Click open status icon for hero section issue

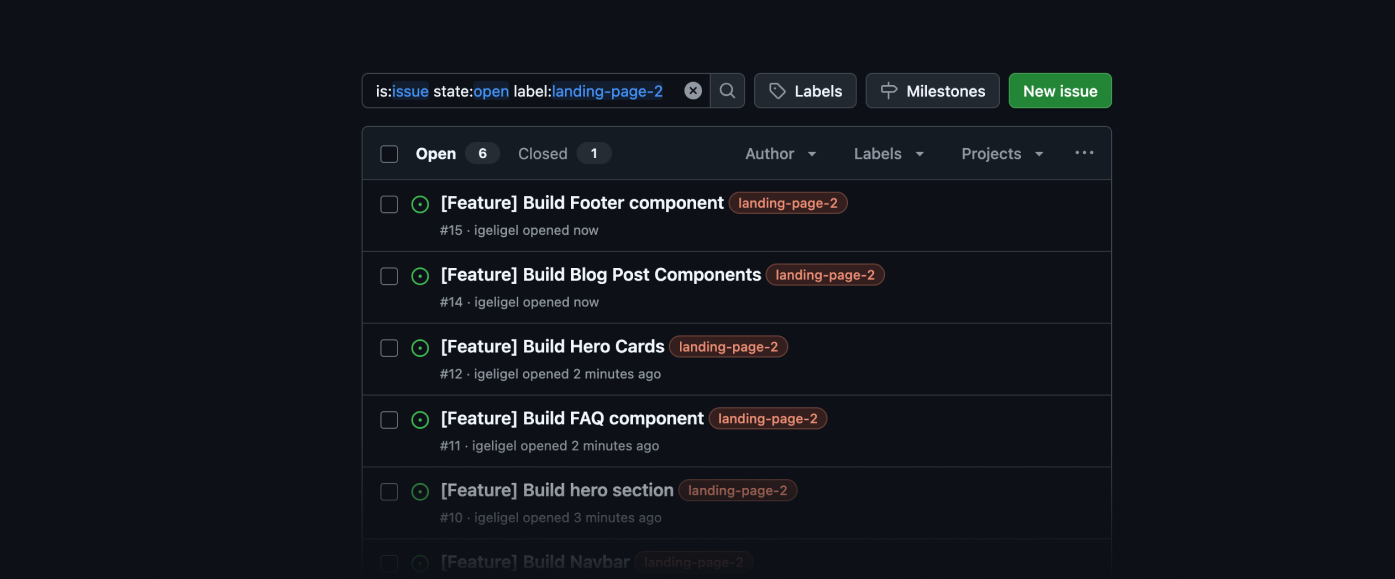point(420,492)
